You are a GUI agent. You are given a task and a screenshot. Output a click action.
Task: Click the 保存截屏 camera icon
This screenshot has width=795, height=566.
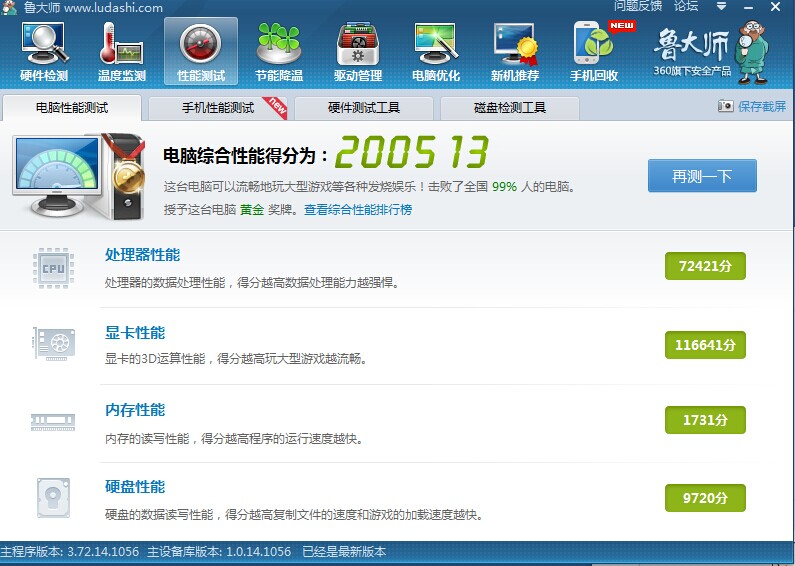click(x=726, y=105)
